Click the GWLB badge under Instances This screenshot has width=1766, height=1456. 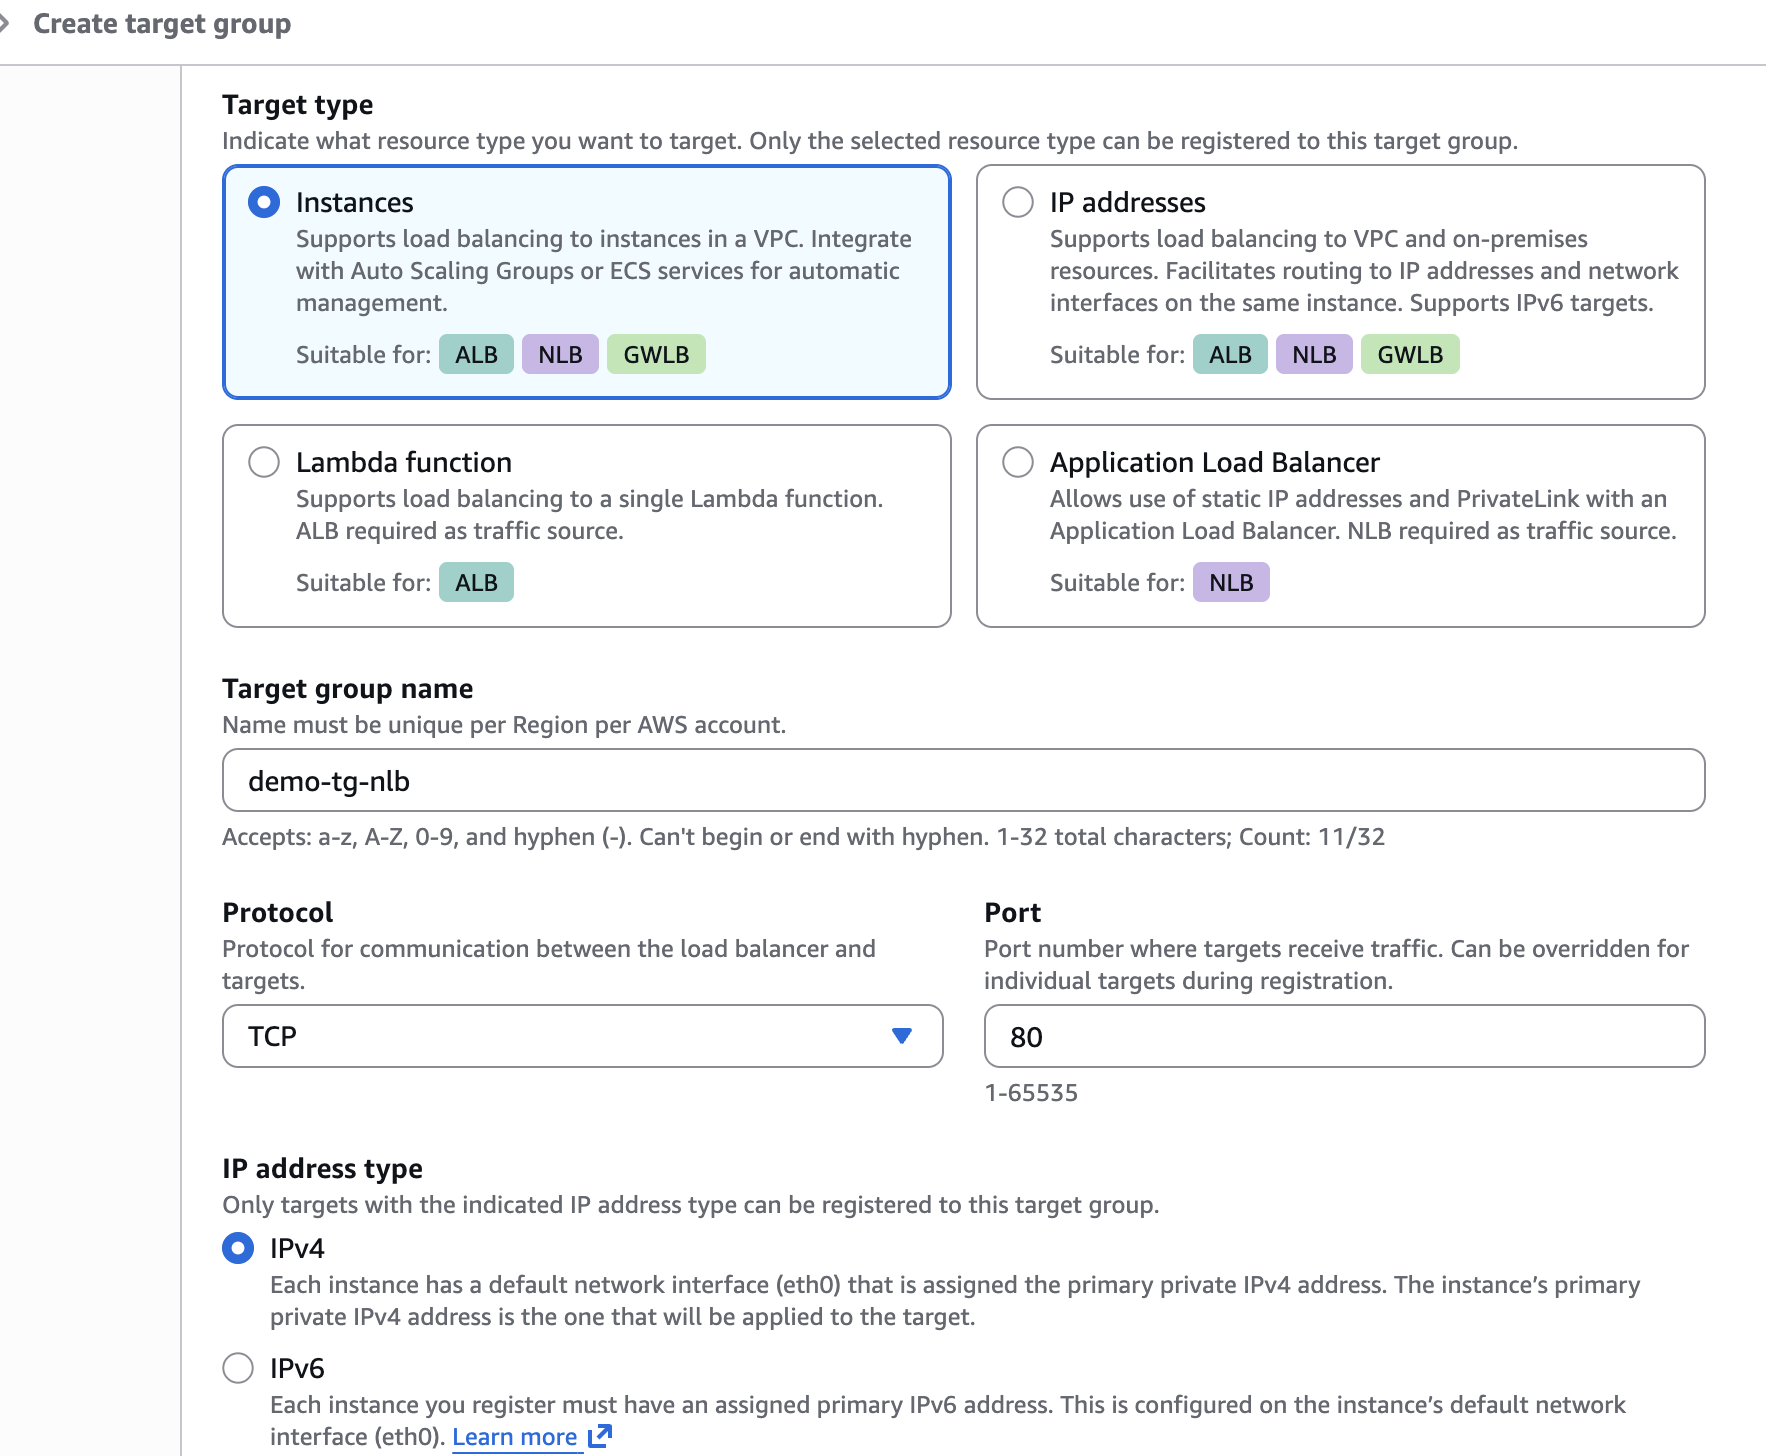coord(656,354)
